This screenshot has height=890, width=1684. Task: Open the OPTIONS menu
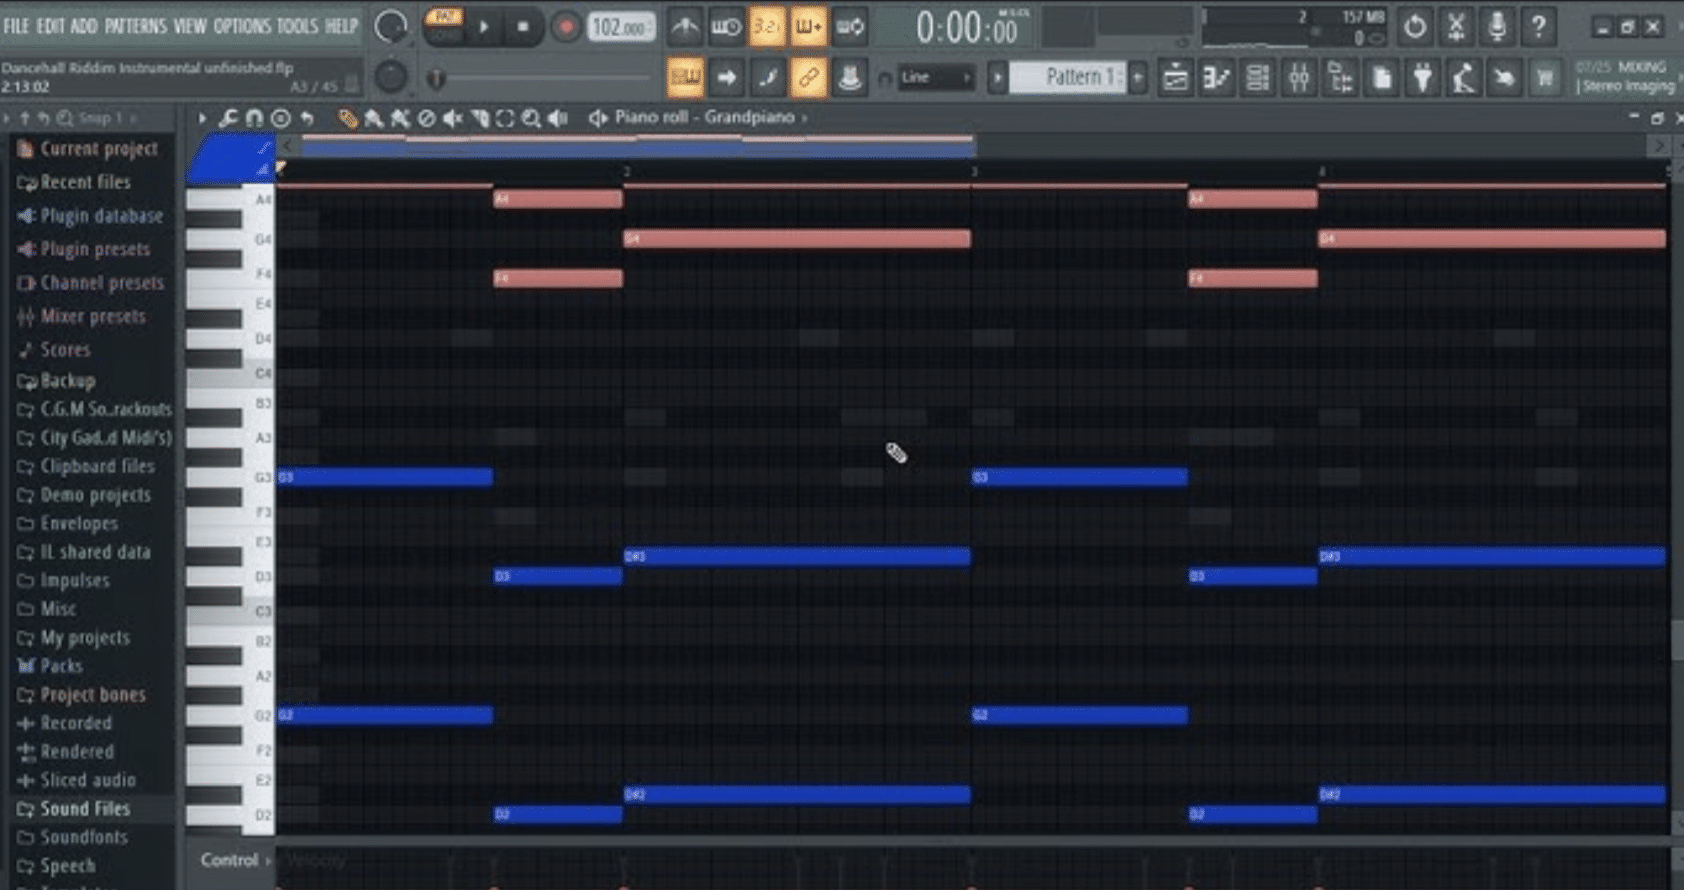click(242, 26)
